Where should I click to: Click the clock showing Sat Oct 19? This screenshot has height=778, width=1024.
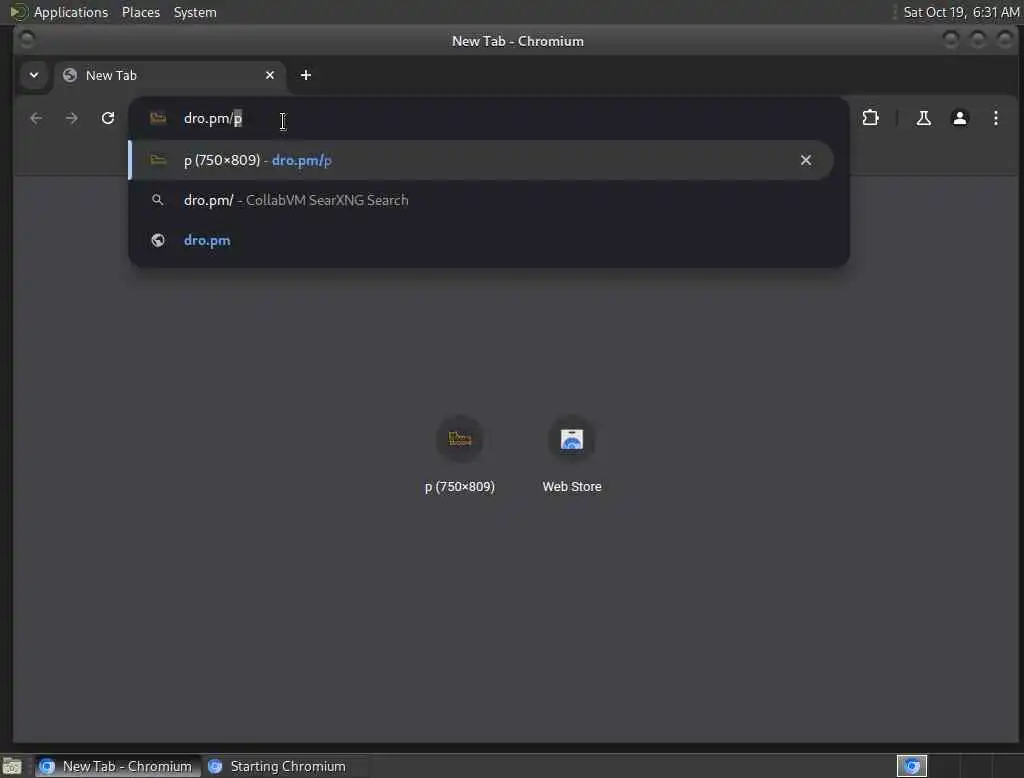961,12
